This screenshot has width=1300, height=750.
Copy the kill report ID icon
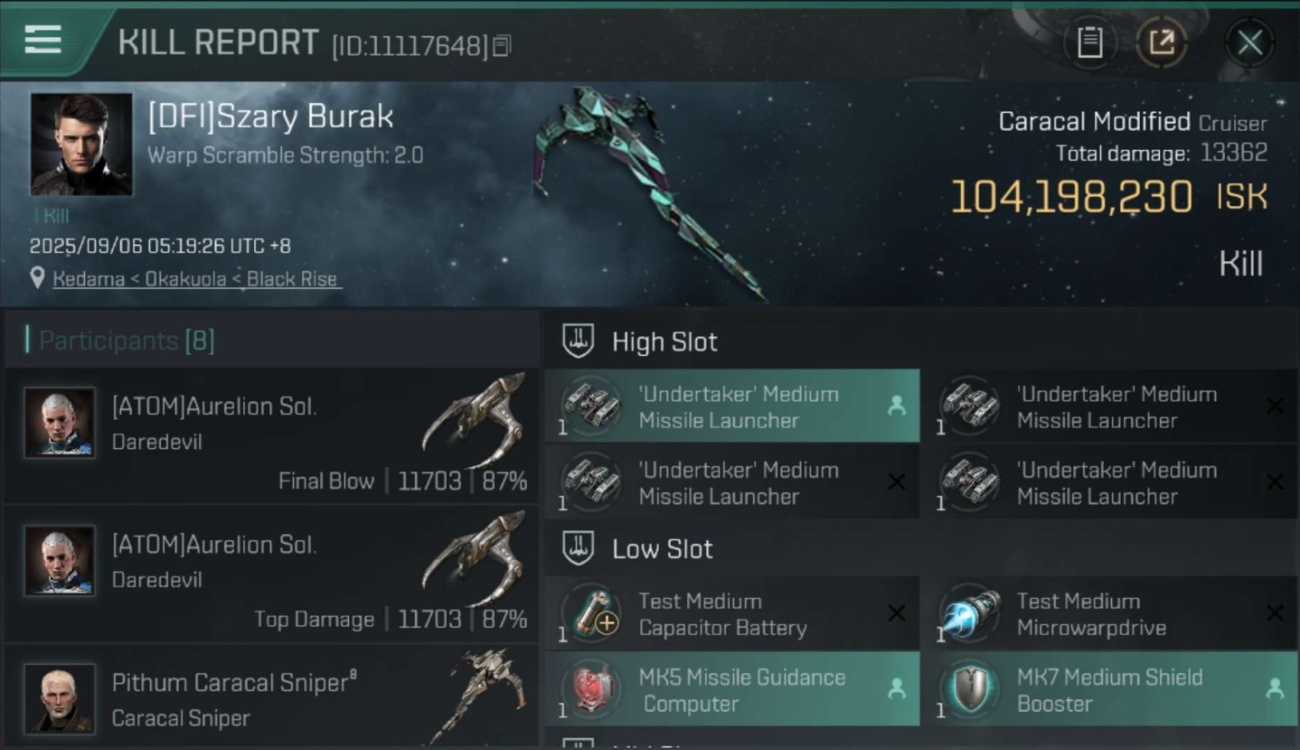(502, 46)
